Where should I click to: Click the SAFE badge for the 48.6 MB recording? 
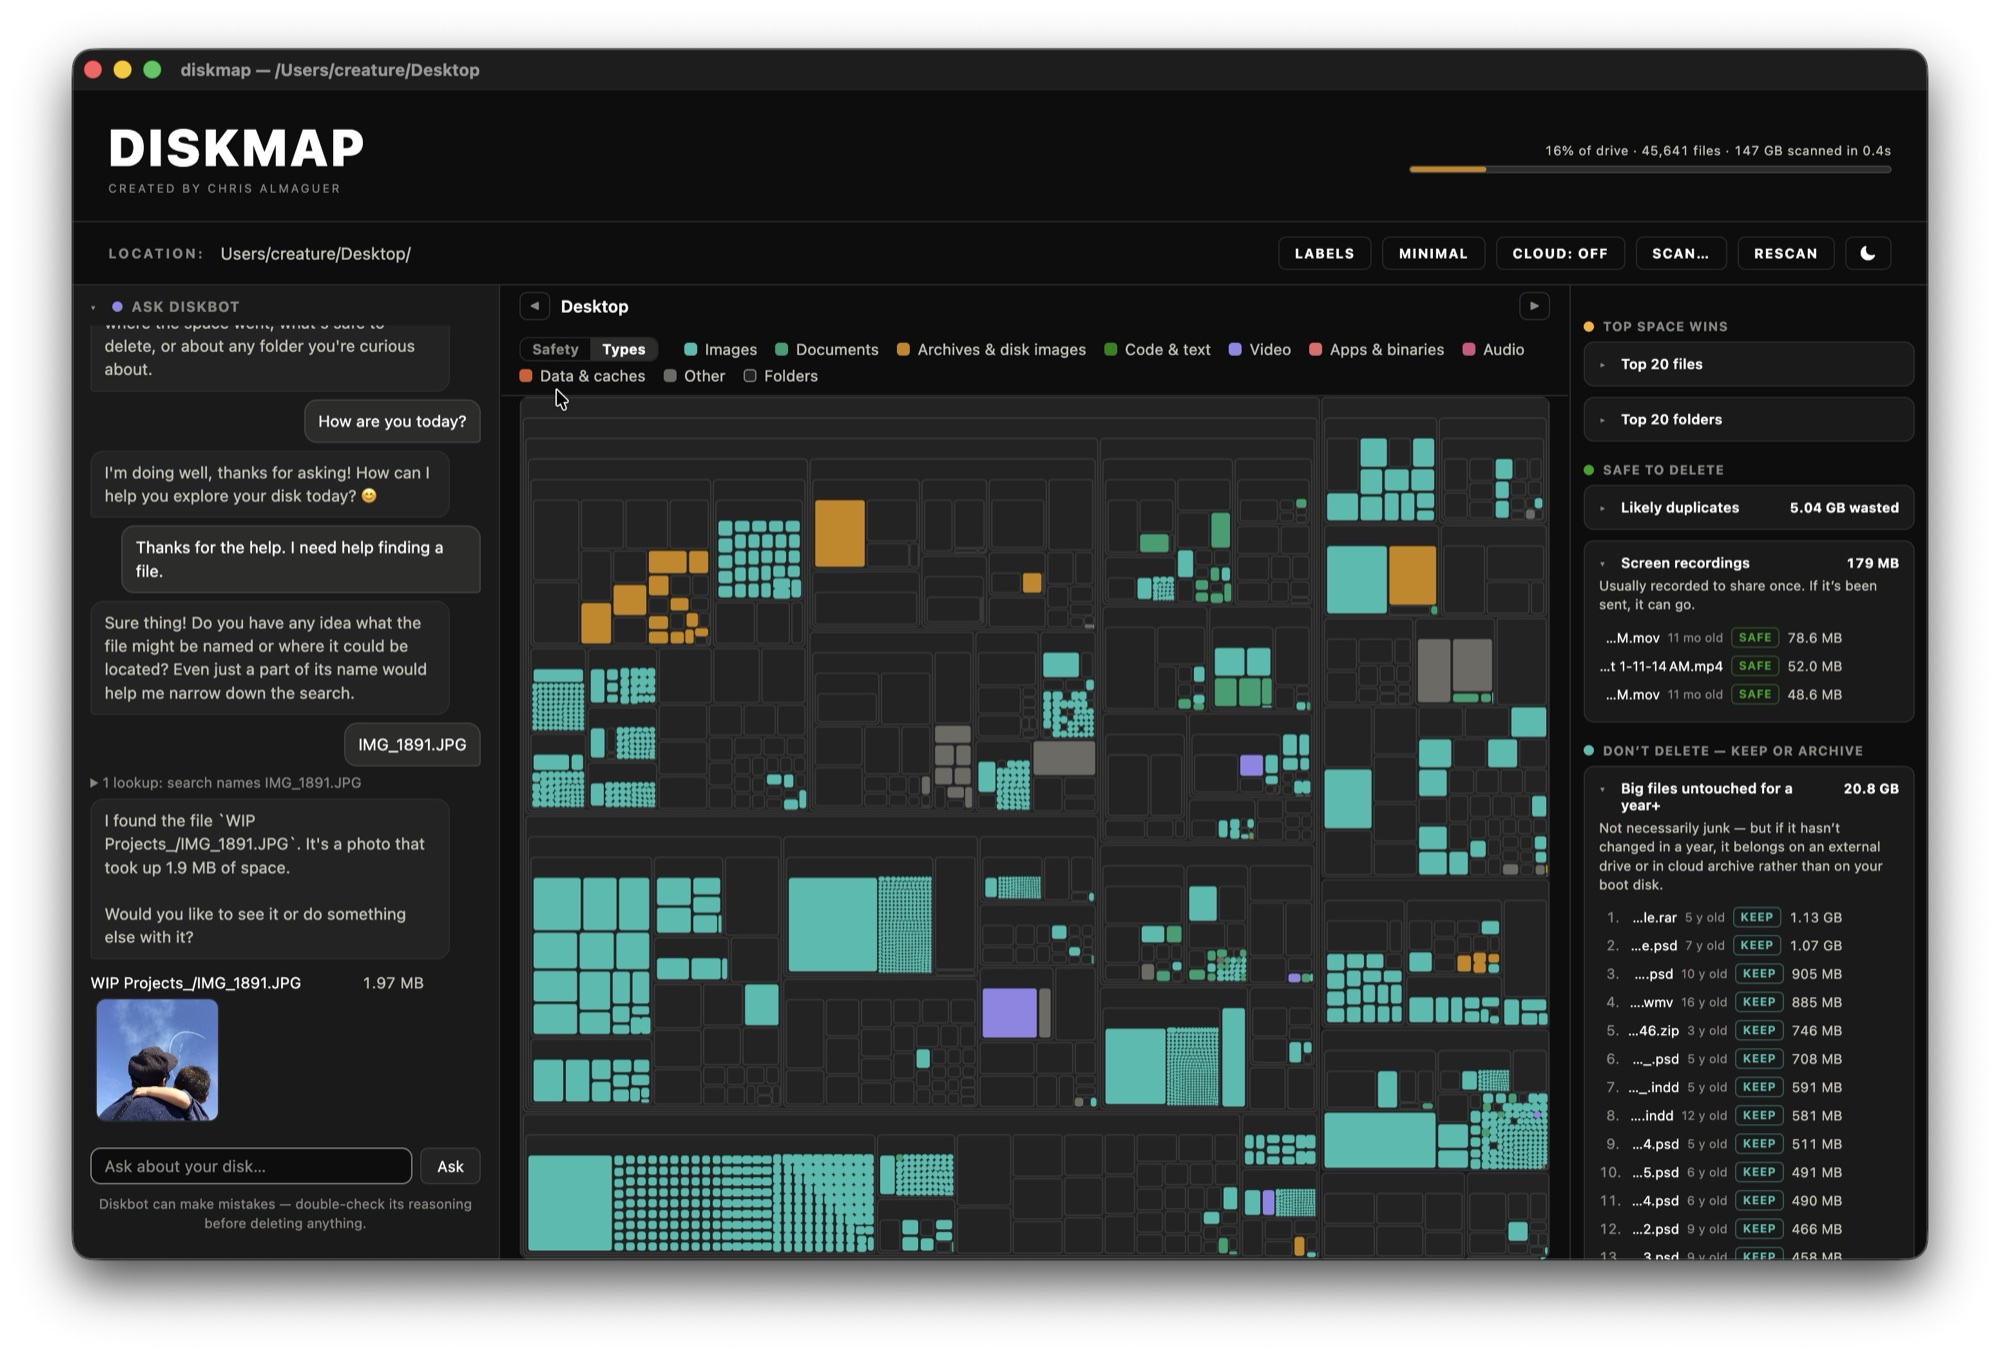(x=1755, y=694)
